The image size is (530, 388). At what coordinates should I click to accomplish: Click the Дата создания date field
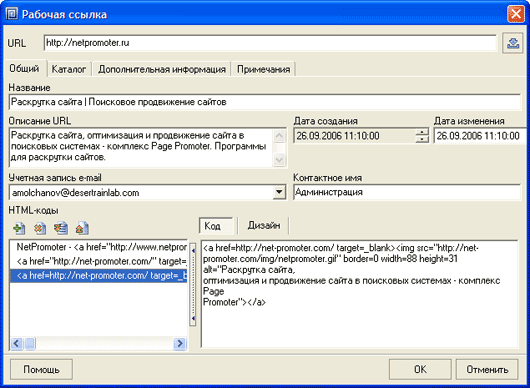[355, 136]
